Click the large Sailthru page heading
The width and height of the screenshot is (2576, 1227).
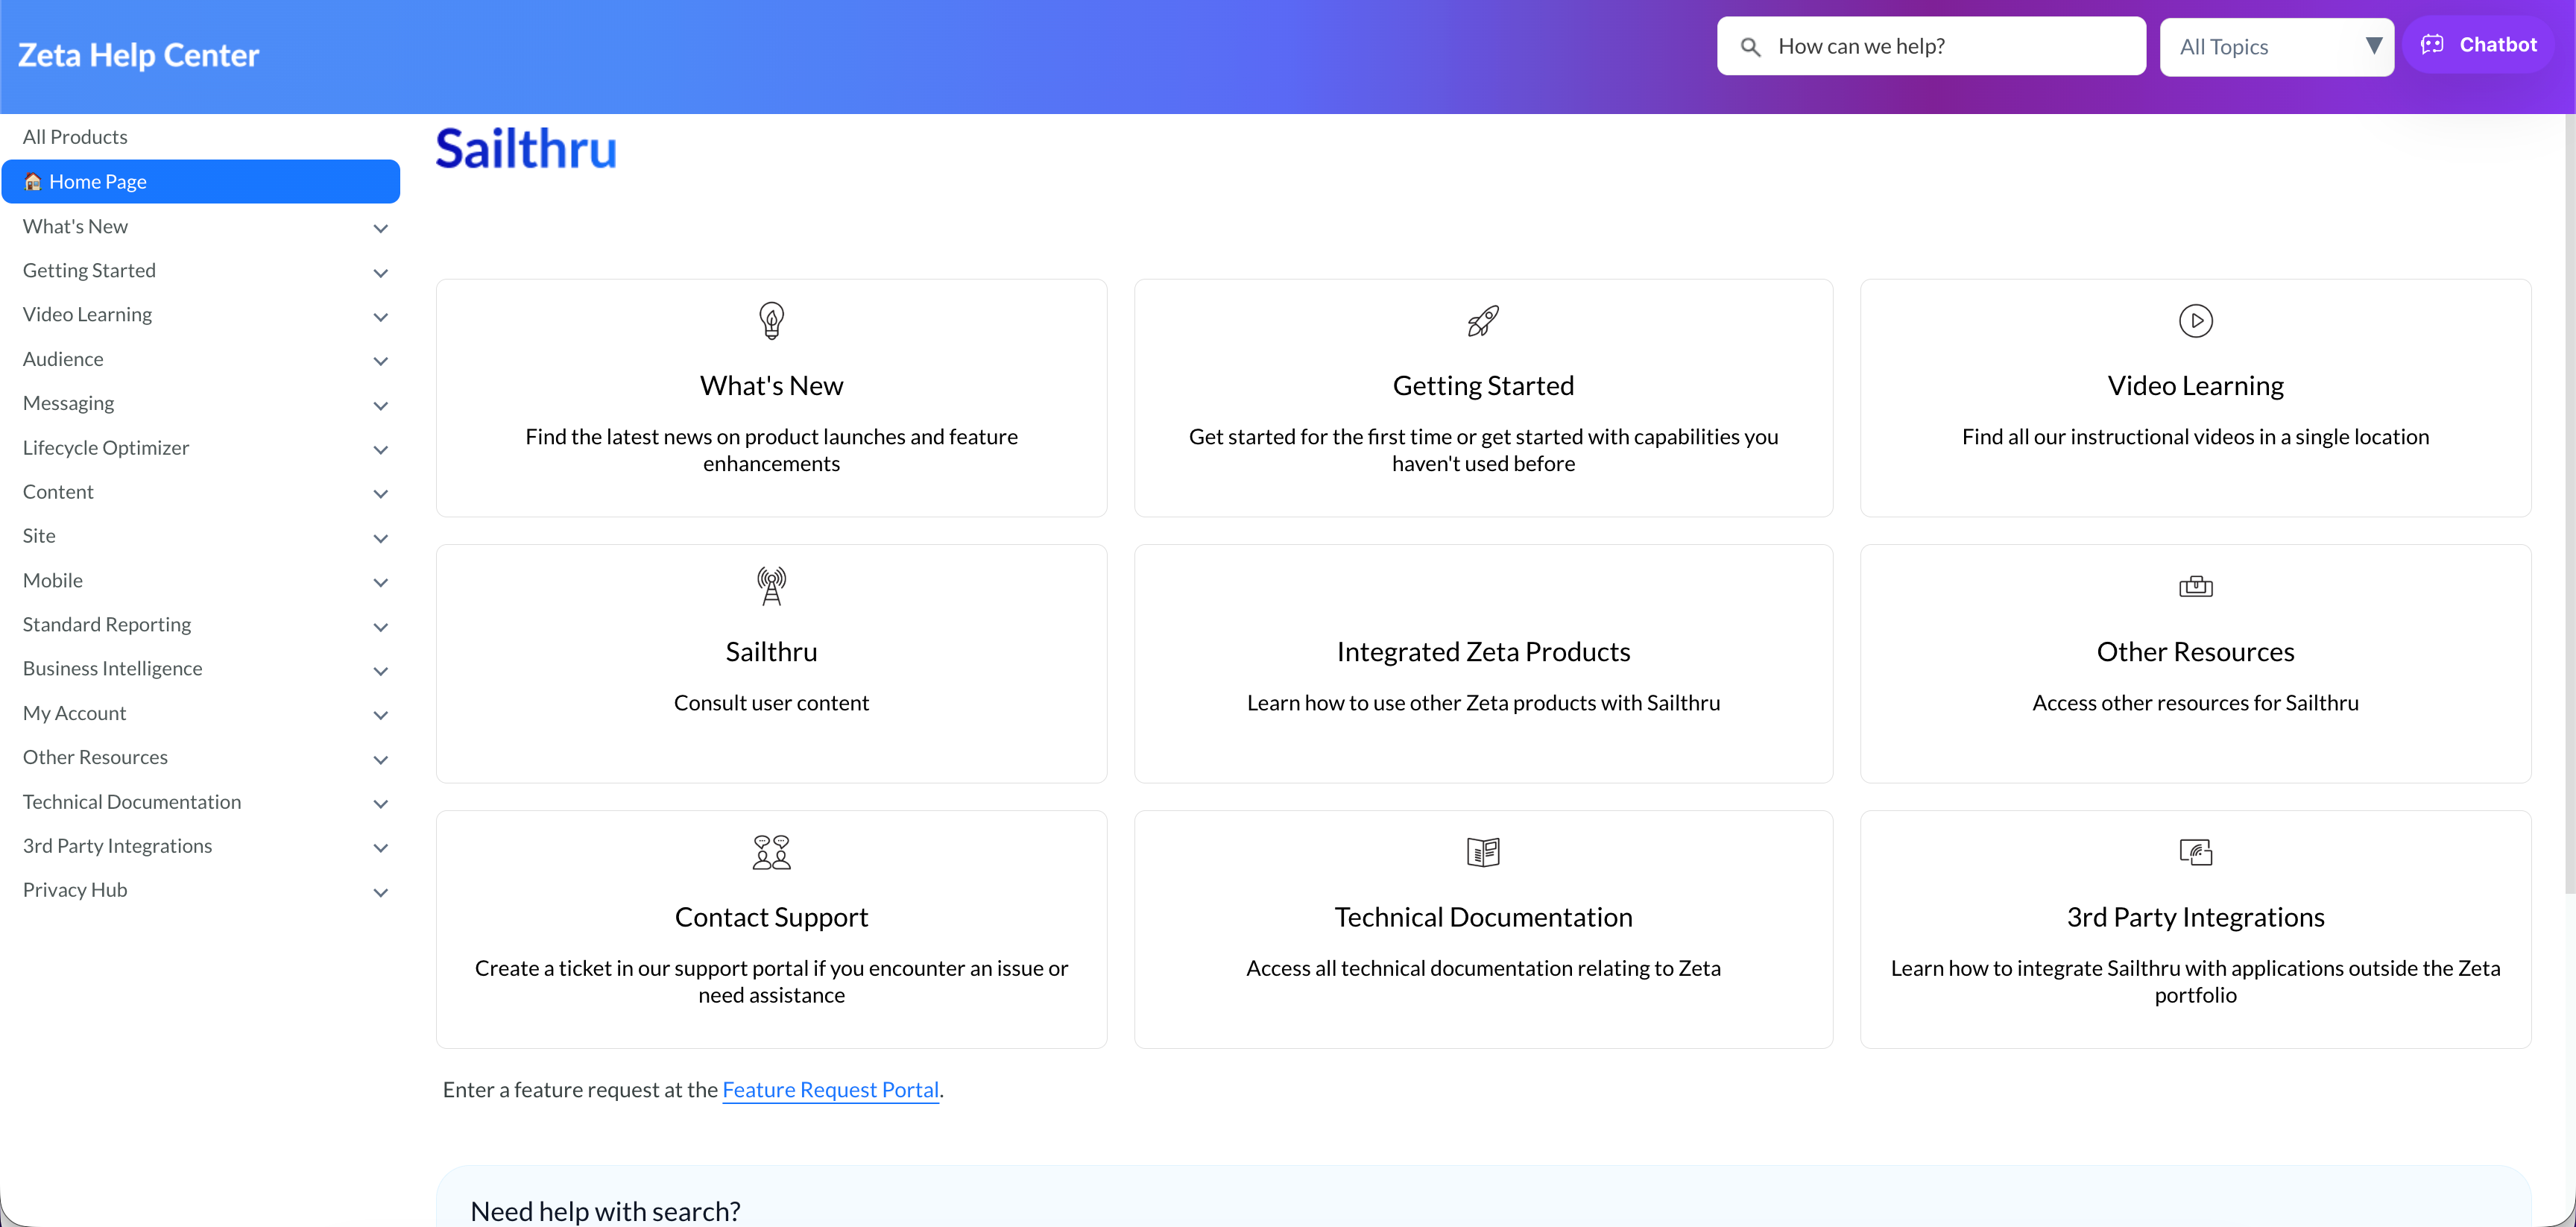tap(525, 149)
